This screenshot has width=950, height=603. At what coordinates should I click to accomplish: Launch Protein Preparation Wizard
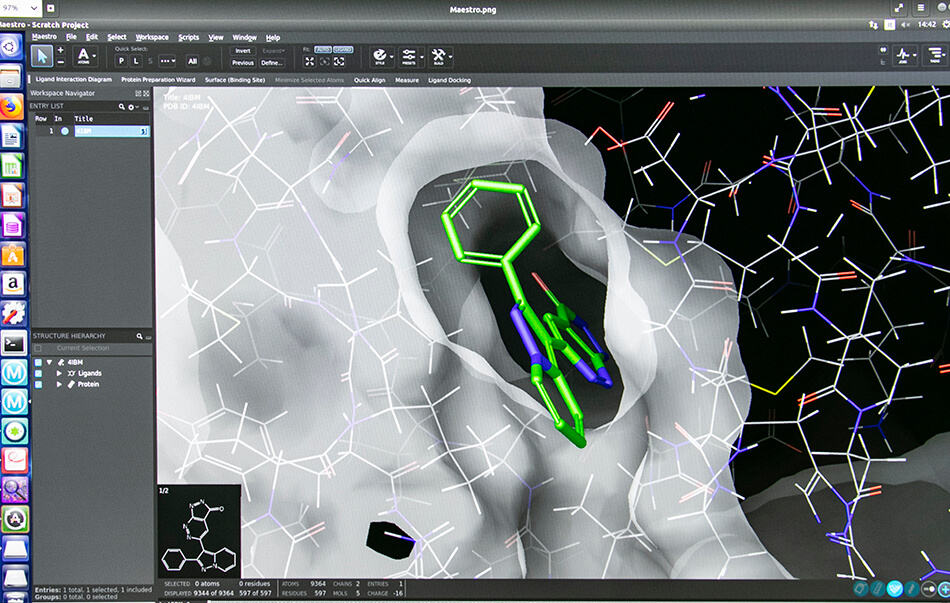click(158, 79)
